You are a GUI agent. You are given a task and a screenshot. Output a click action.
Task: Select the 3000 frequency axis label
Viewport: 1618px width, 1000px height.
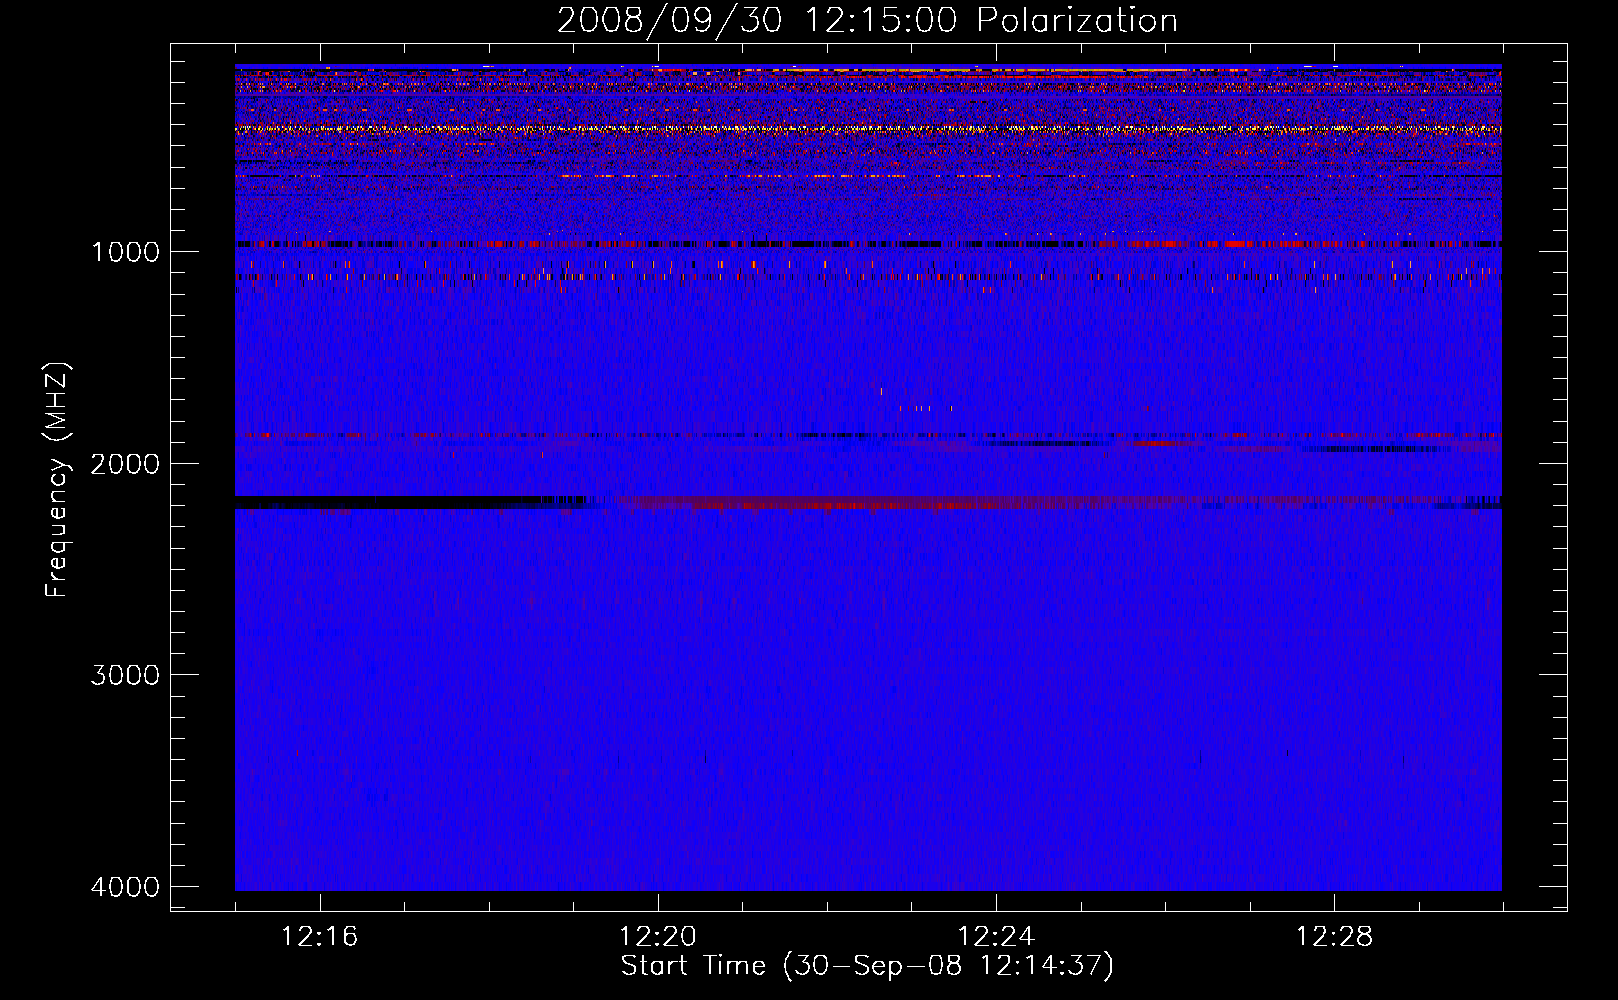click(x=125, y=675)
